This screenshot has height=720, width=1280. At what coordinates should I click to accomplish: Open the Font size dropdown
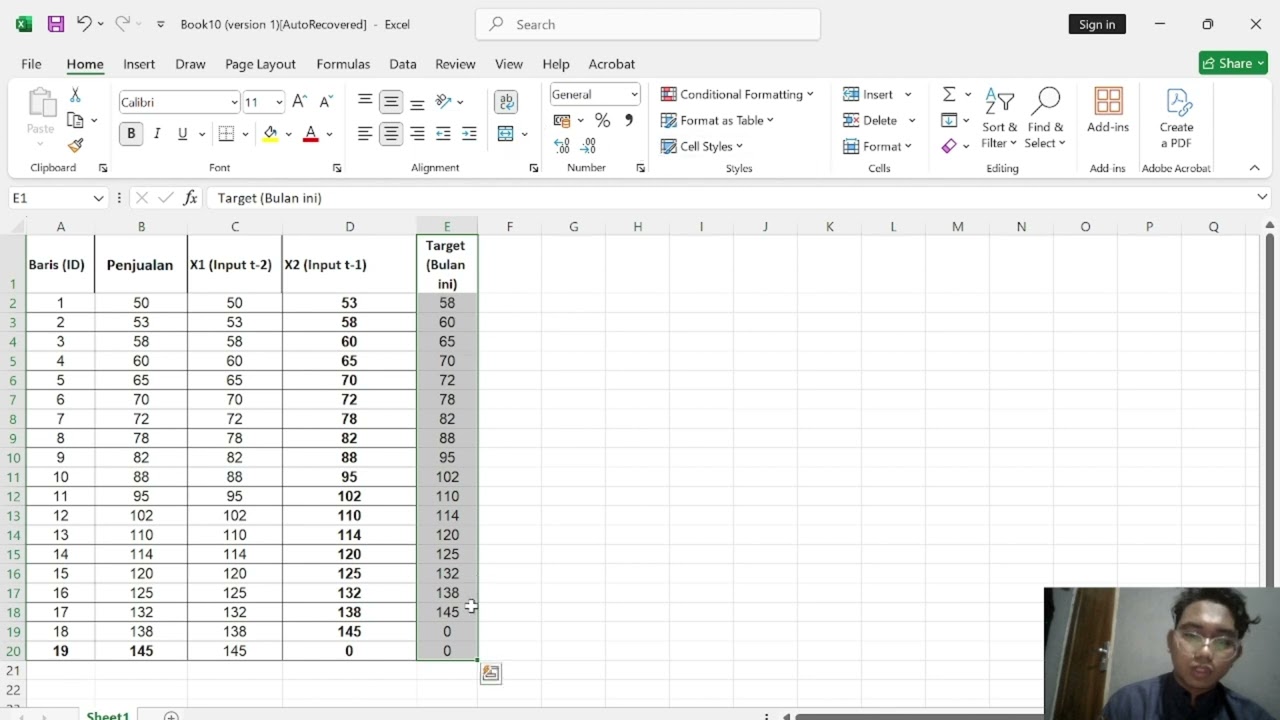click(x=279, y=102)
